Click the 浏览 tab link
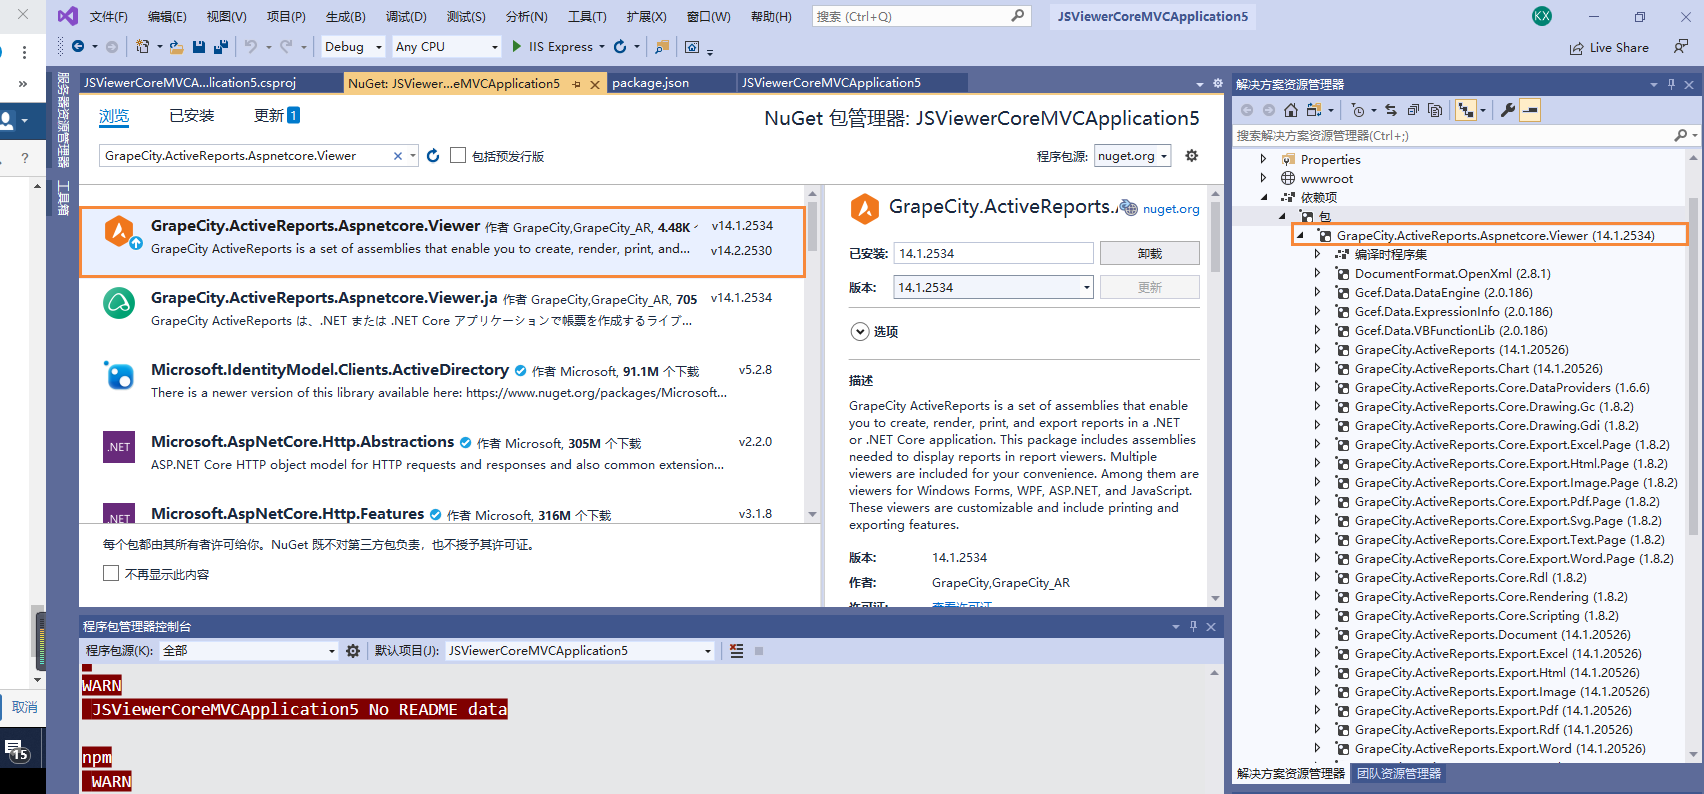 pos(114,116)
